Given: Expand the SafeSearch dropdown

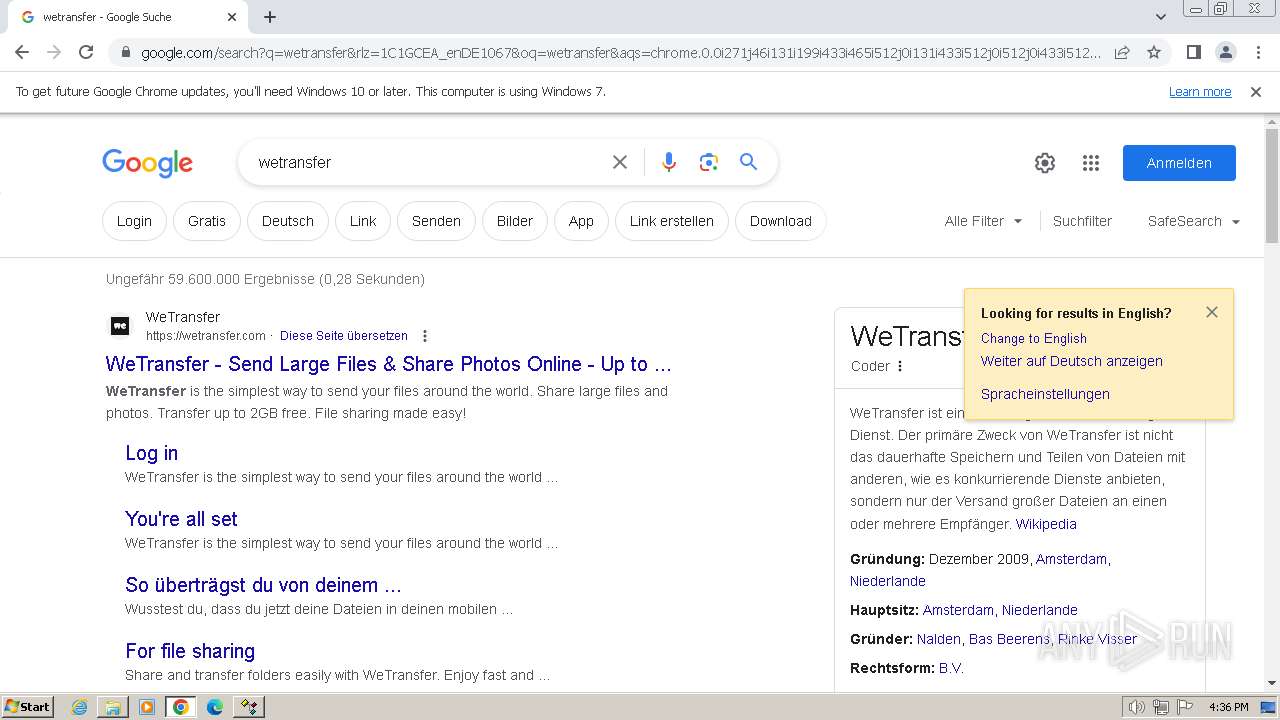Looking at the screenshot, I should pyautogui.click(x=1194, y=221).
